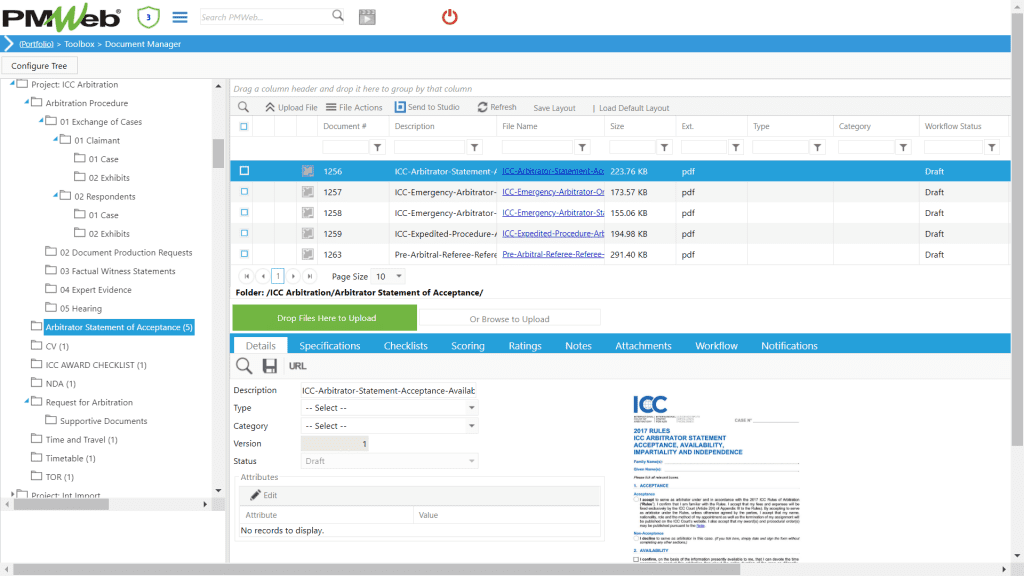Click the shield notification icon showing 3

(148, 17)
